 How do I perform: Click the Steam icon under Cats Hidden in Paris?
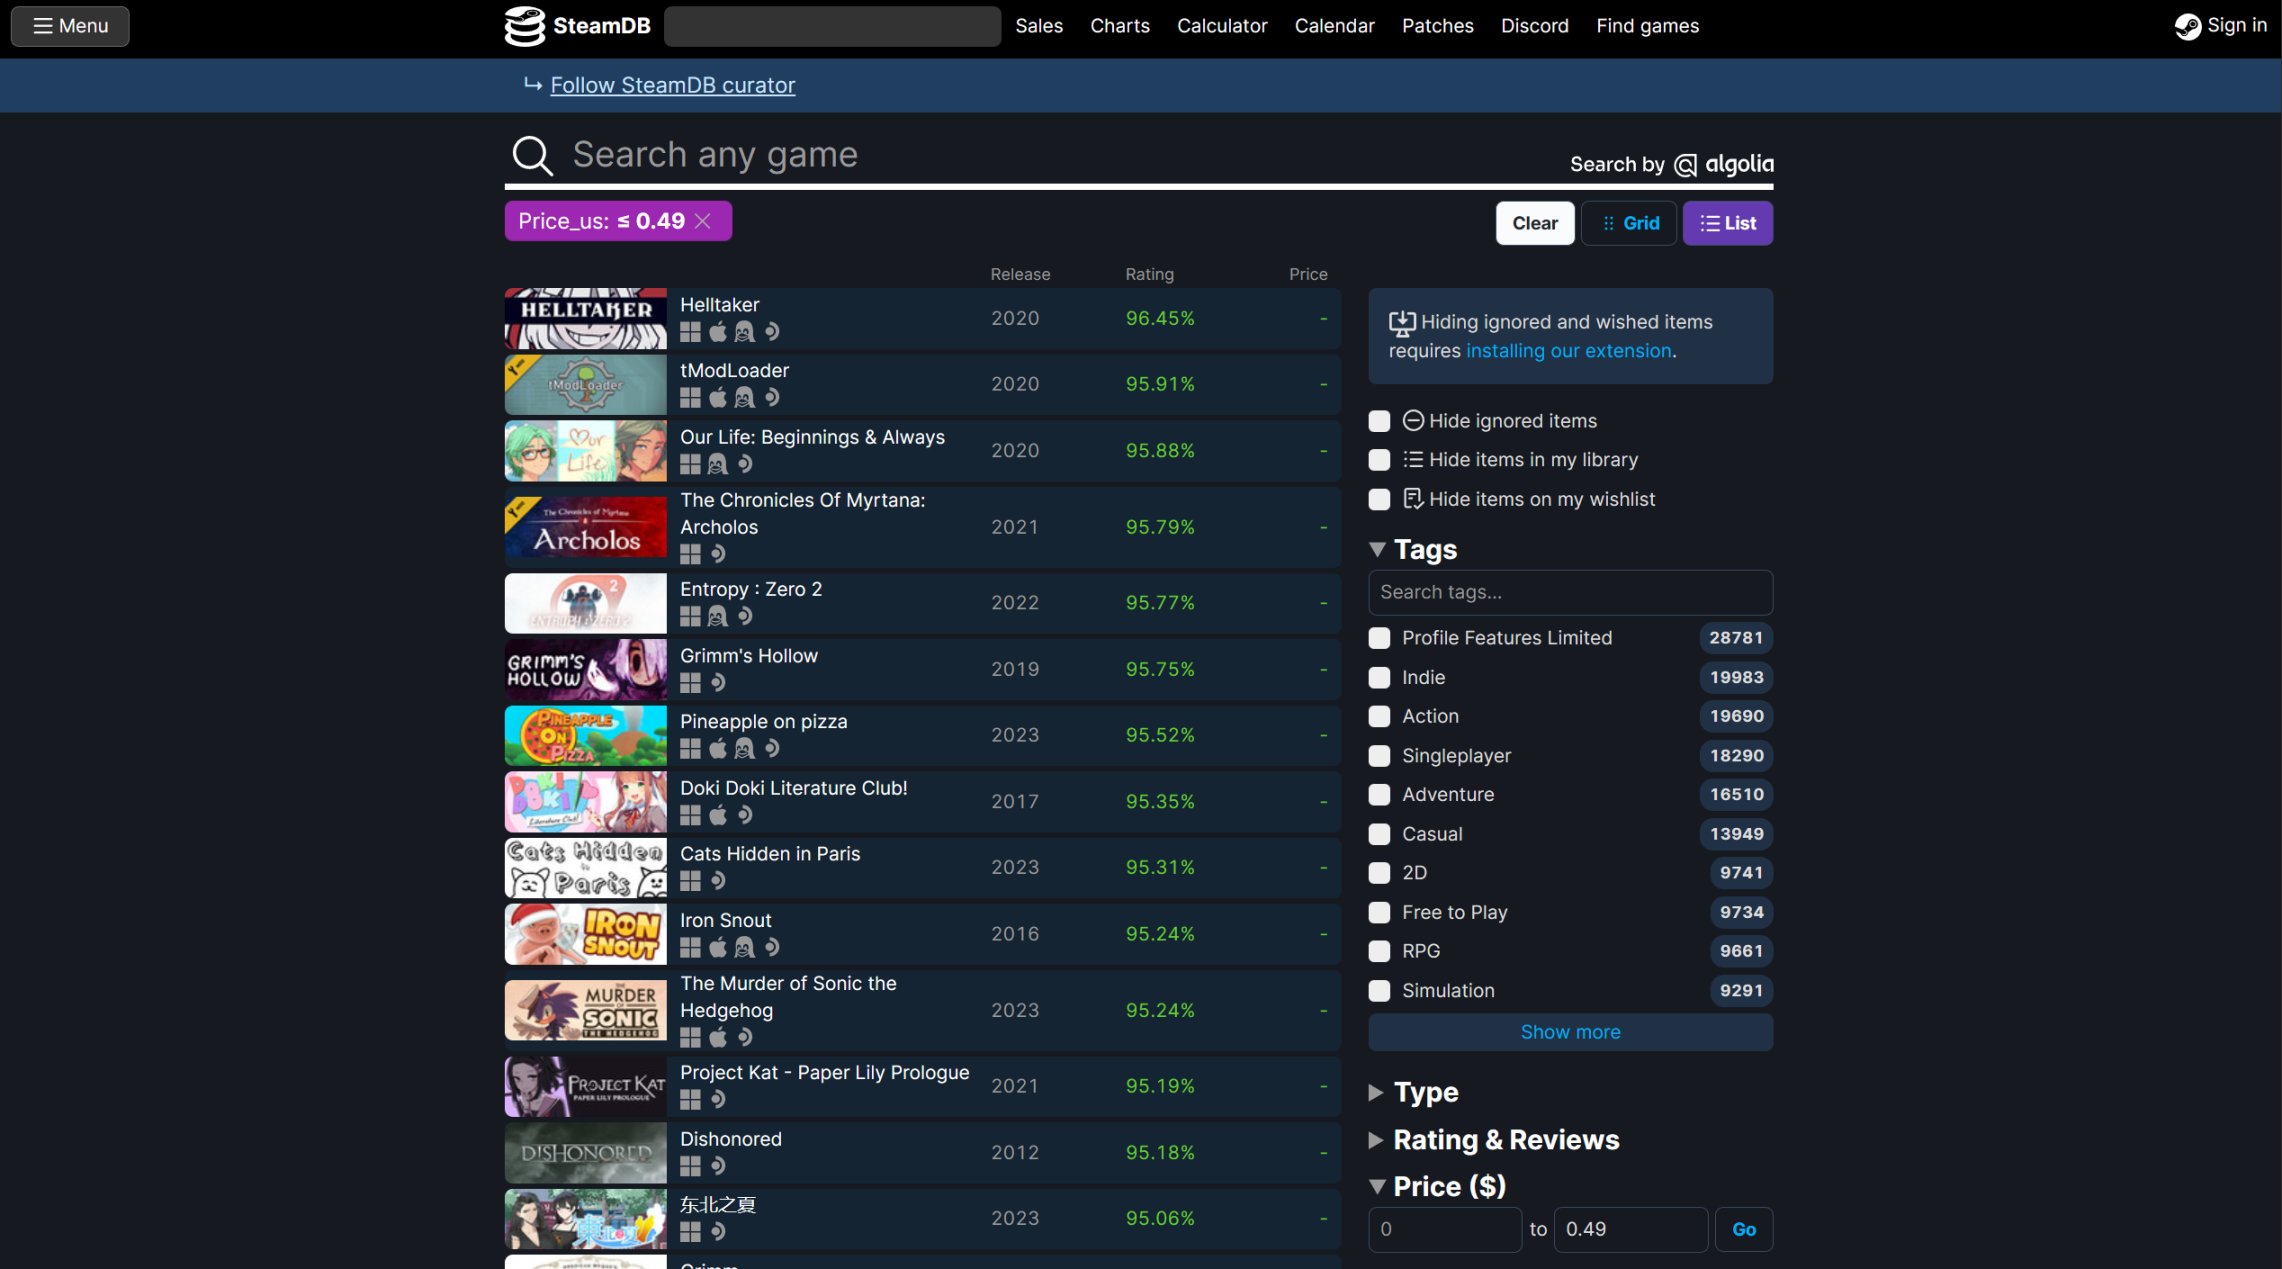point(718,881)
